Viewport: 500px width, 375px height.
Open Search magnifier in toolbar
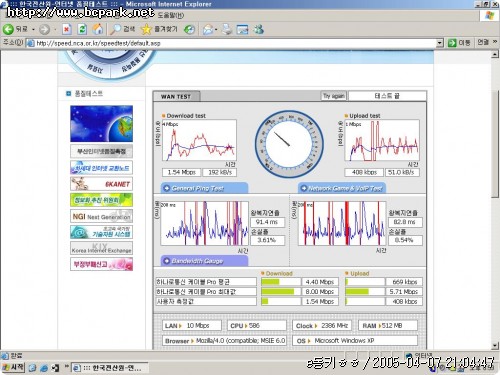pyautogui.click(x=116, y=29)
